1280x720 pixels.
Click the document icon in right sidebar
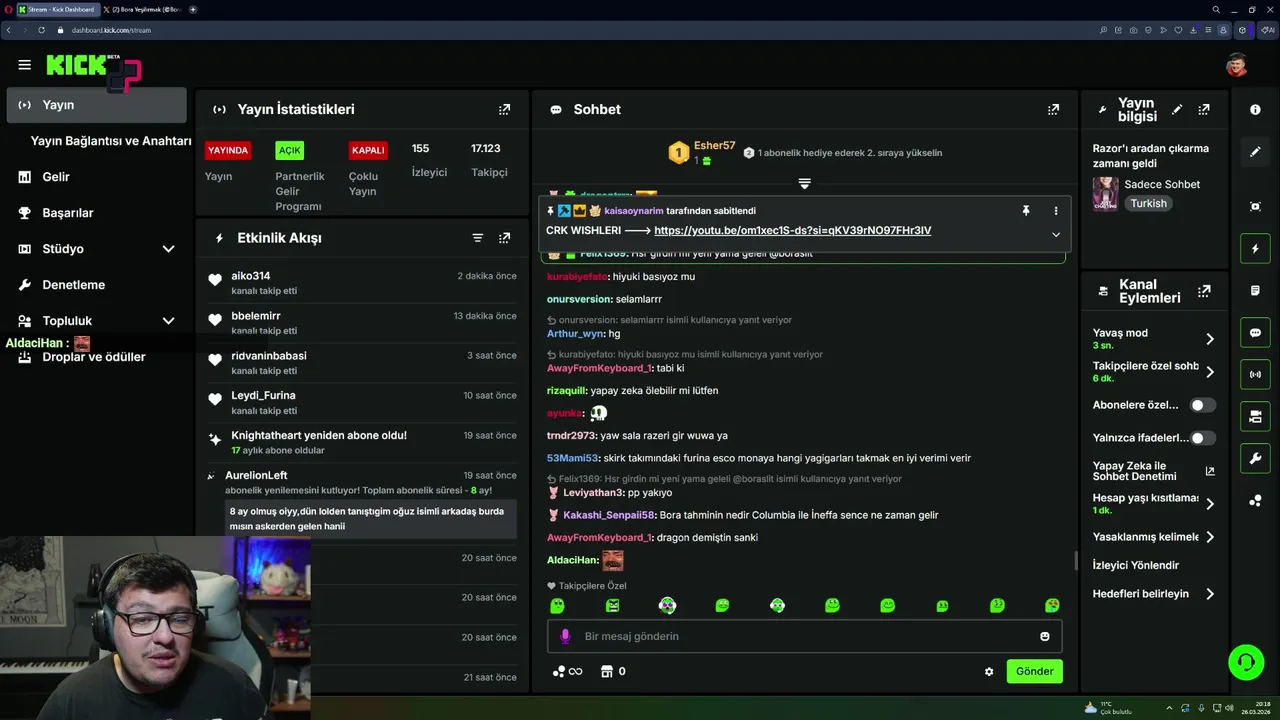click(x=1255, y=290)
